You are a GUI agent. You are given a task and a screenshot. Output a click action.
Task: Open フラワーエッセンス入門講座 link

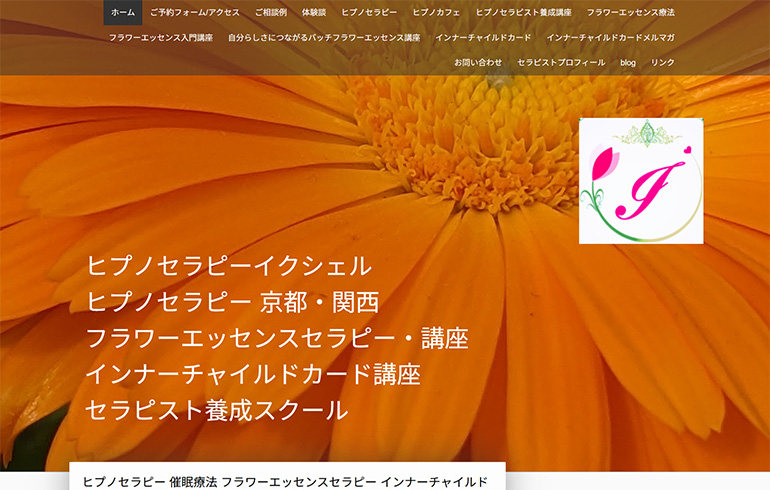pyautogui.click(x=161, y=37)
